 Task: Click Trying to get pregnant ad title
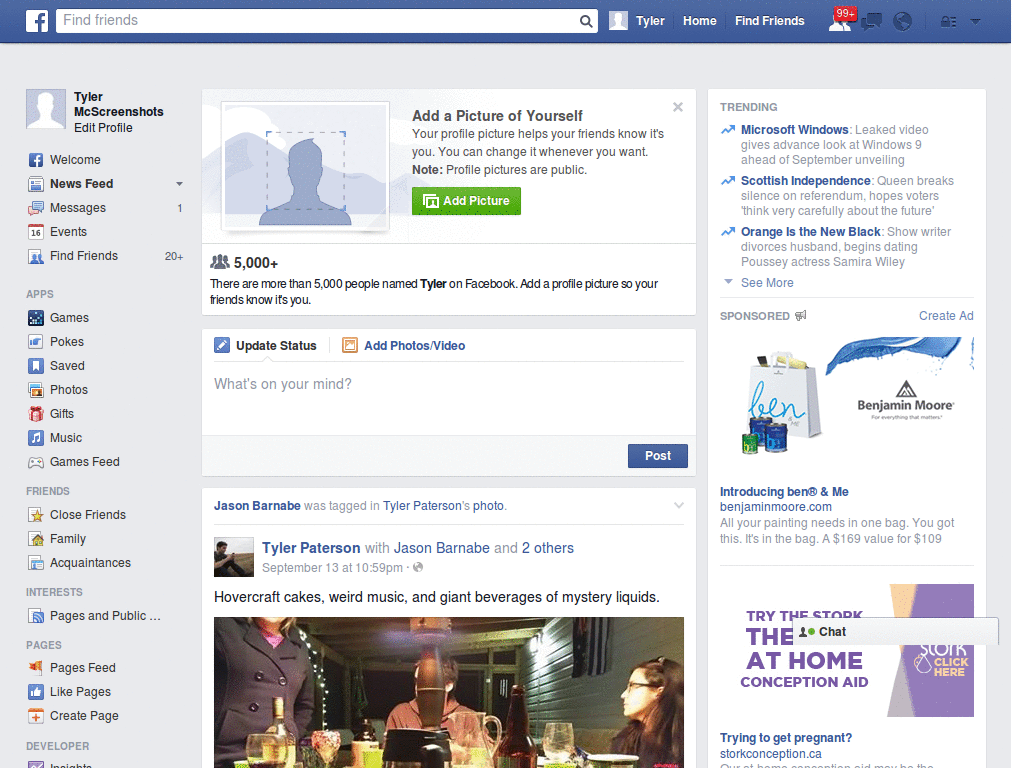pos(786,738)
